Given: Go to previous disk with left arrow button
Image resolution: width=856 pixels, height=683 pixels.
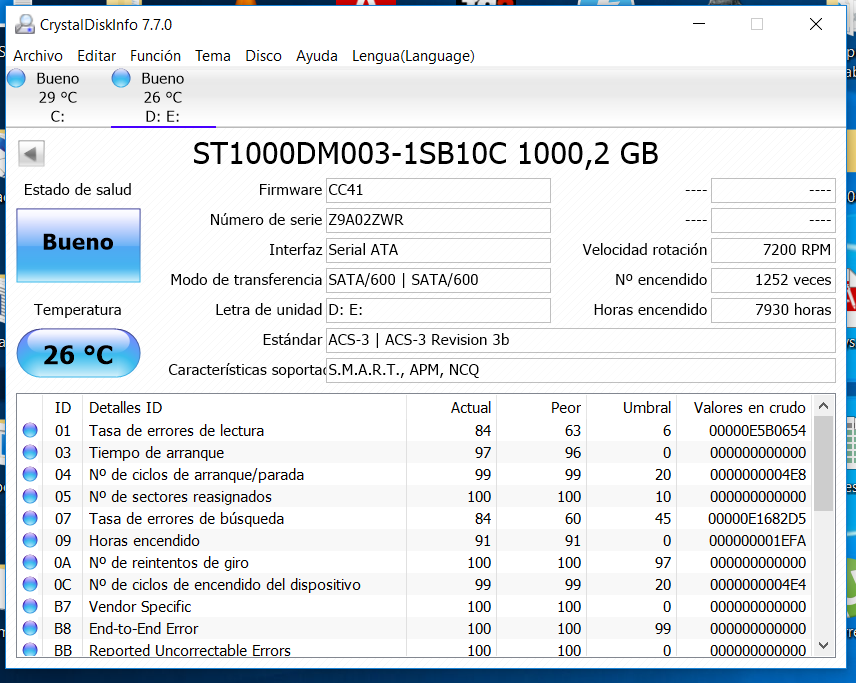Looking at the screenshot, I should [x=31, y=153].
